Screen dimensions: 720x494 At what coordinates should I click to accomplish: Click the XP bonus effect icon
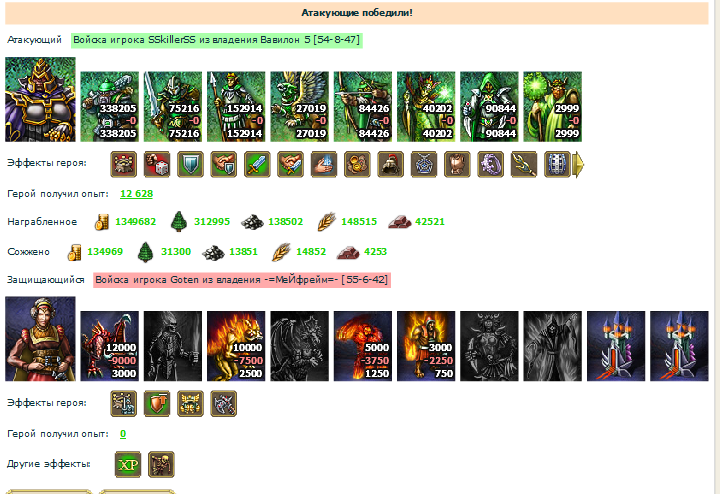tap(128, 464)
